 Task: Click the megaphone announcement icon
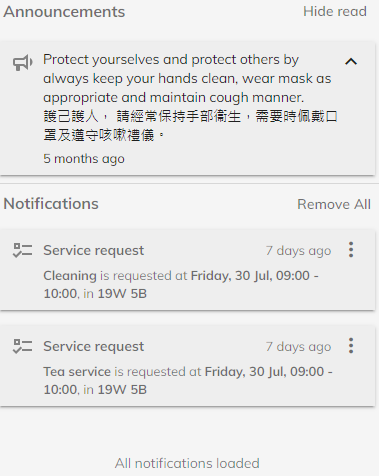coord(23,62)
